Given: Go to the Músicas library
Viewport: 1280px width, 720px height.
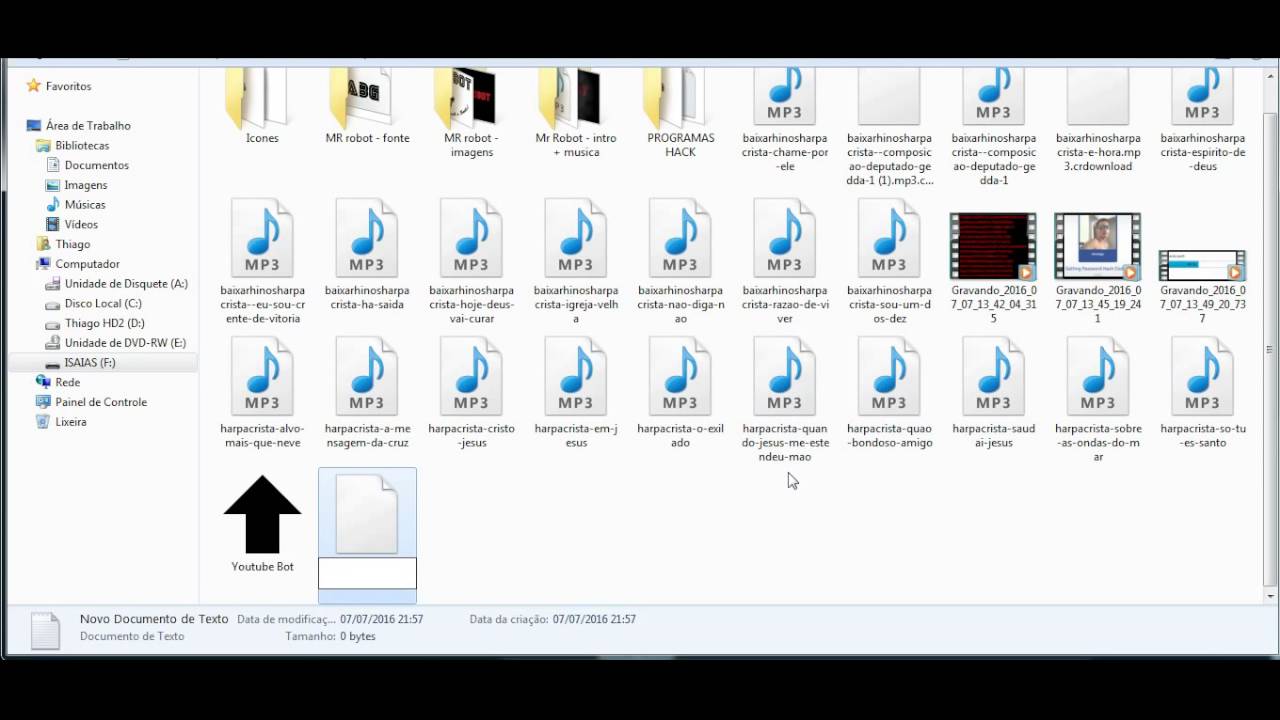Looking at the screenshot, I should pos(85,205).
